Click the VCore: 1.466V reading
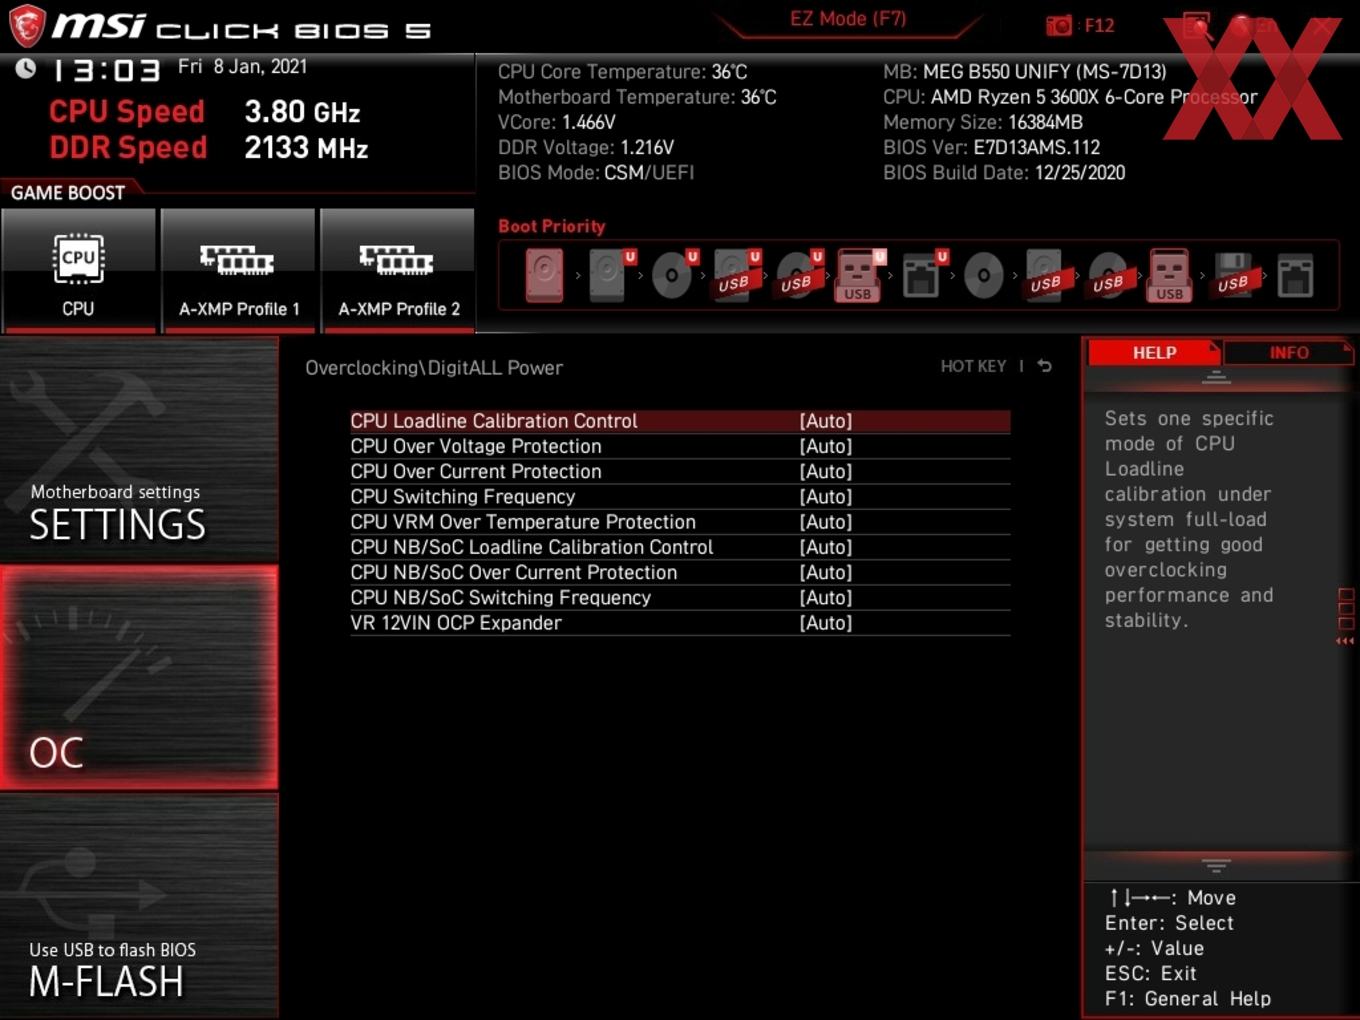Screen dimensions: 1360x1020 [x=557, y=122]
